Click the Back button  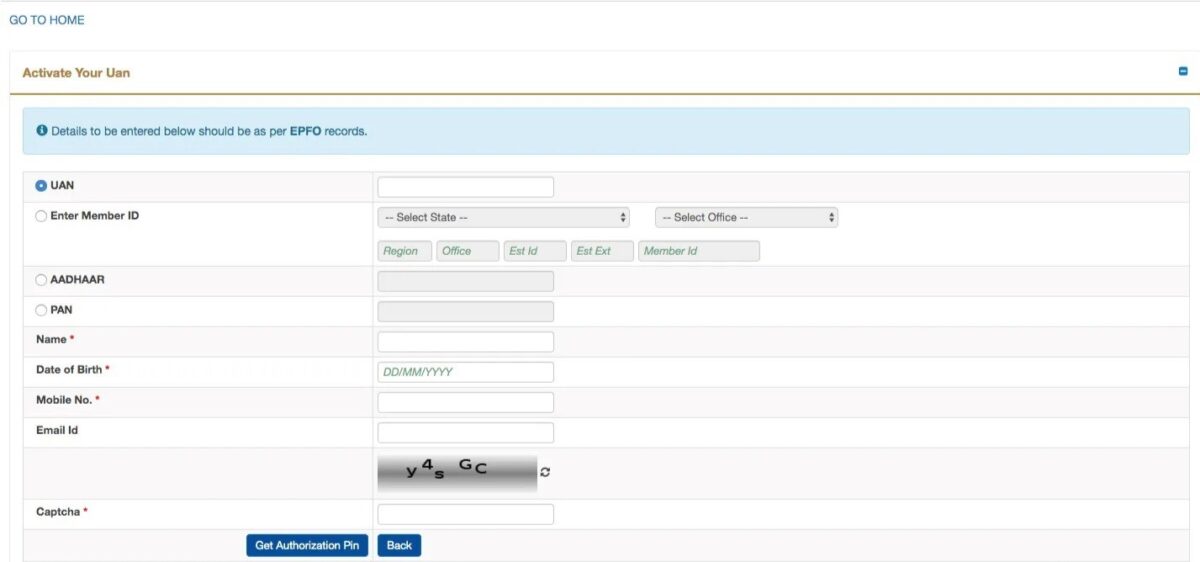coord(399,545)
